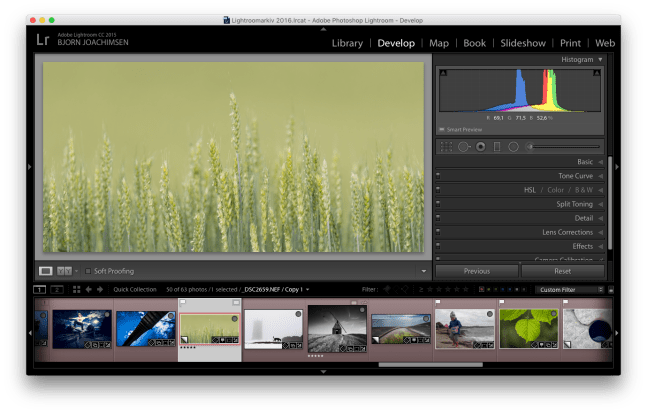Click the main window display button 1
The height and width of the screenshot is (413, 647).
tap(39, 290)
